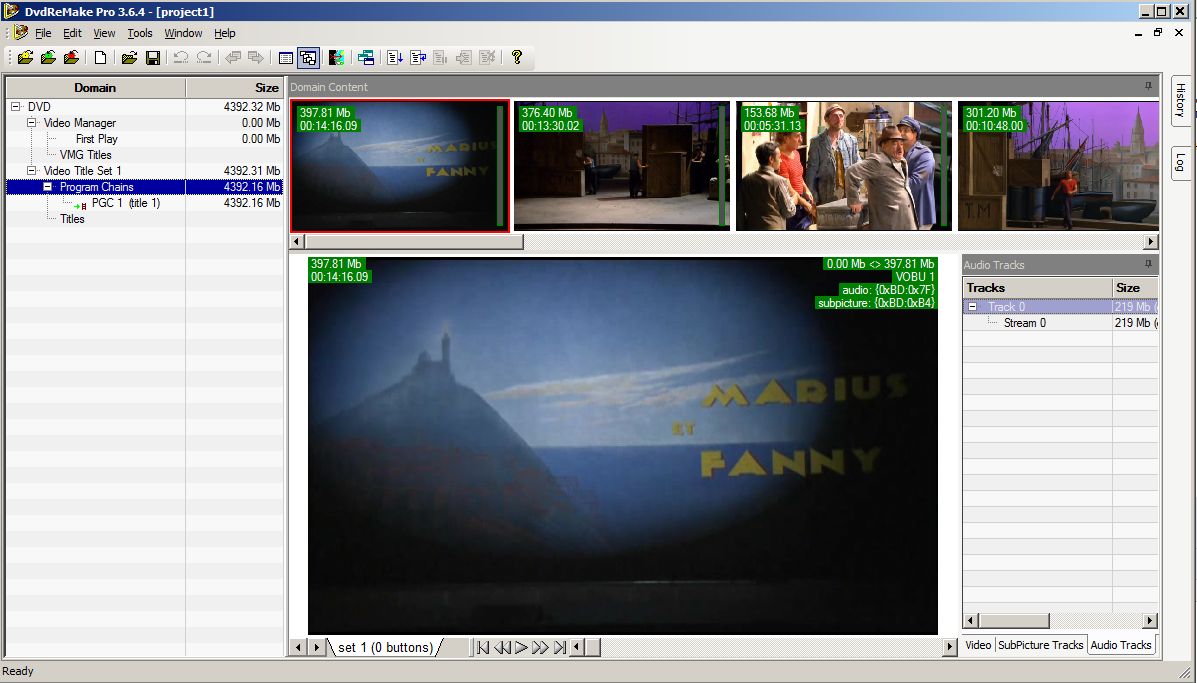Select PGC 1 (title 1) in tree
Viewport: 1197px width, 683px height.
[125, 203]
